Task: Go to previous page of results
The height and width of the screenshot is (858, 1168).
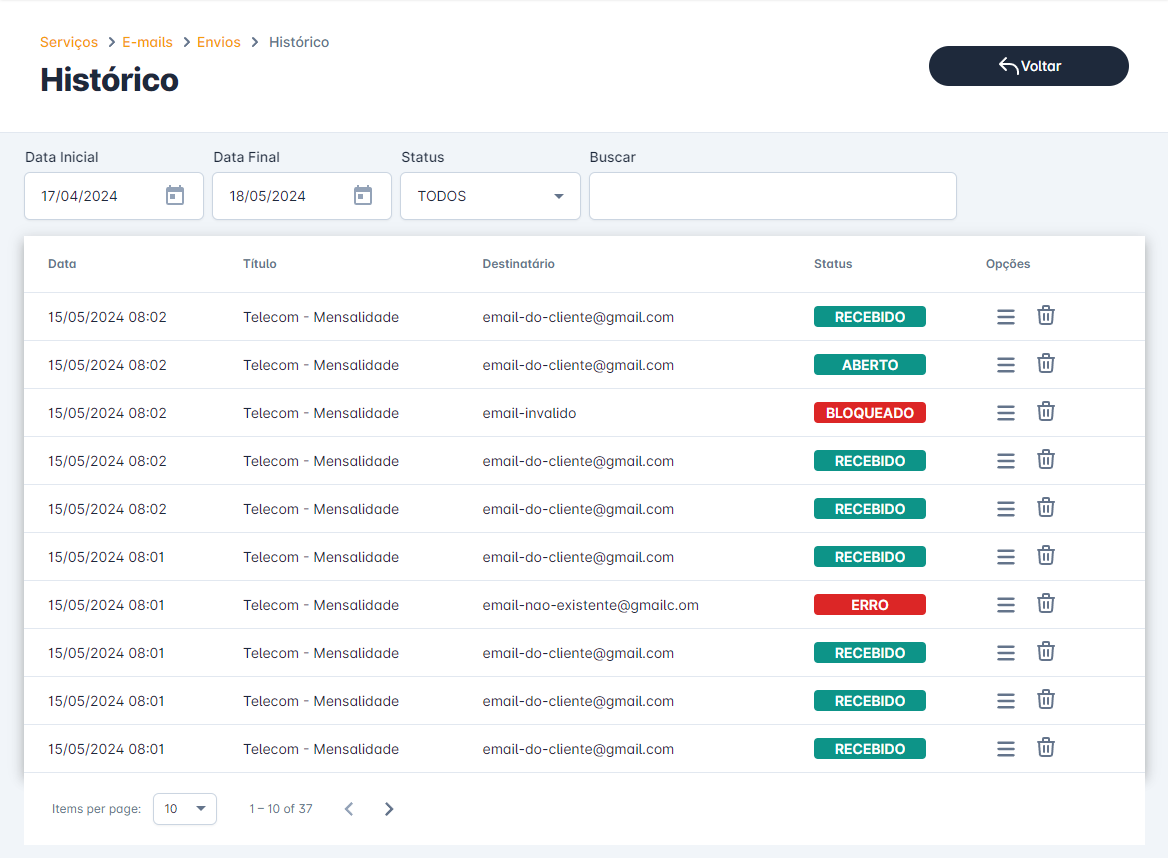Action: click(349, 809)
